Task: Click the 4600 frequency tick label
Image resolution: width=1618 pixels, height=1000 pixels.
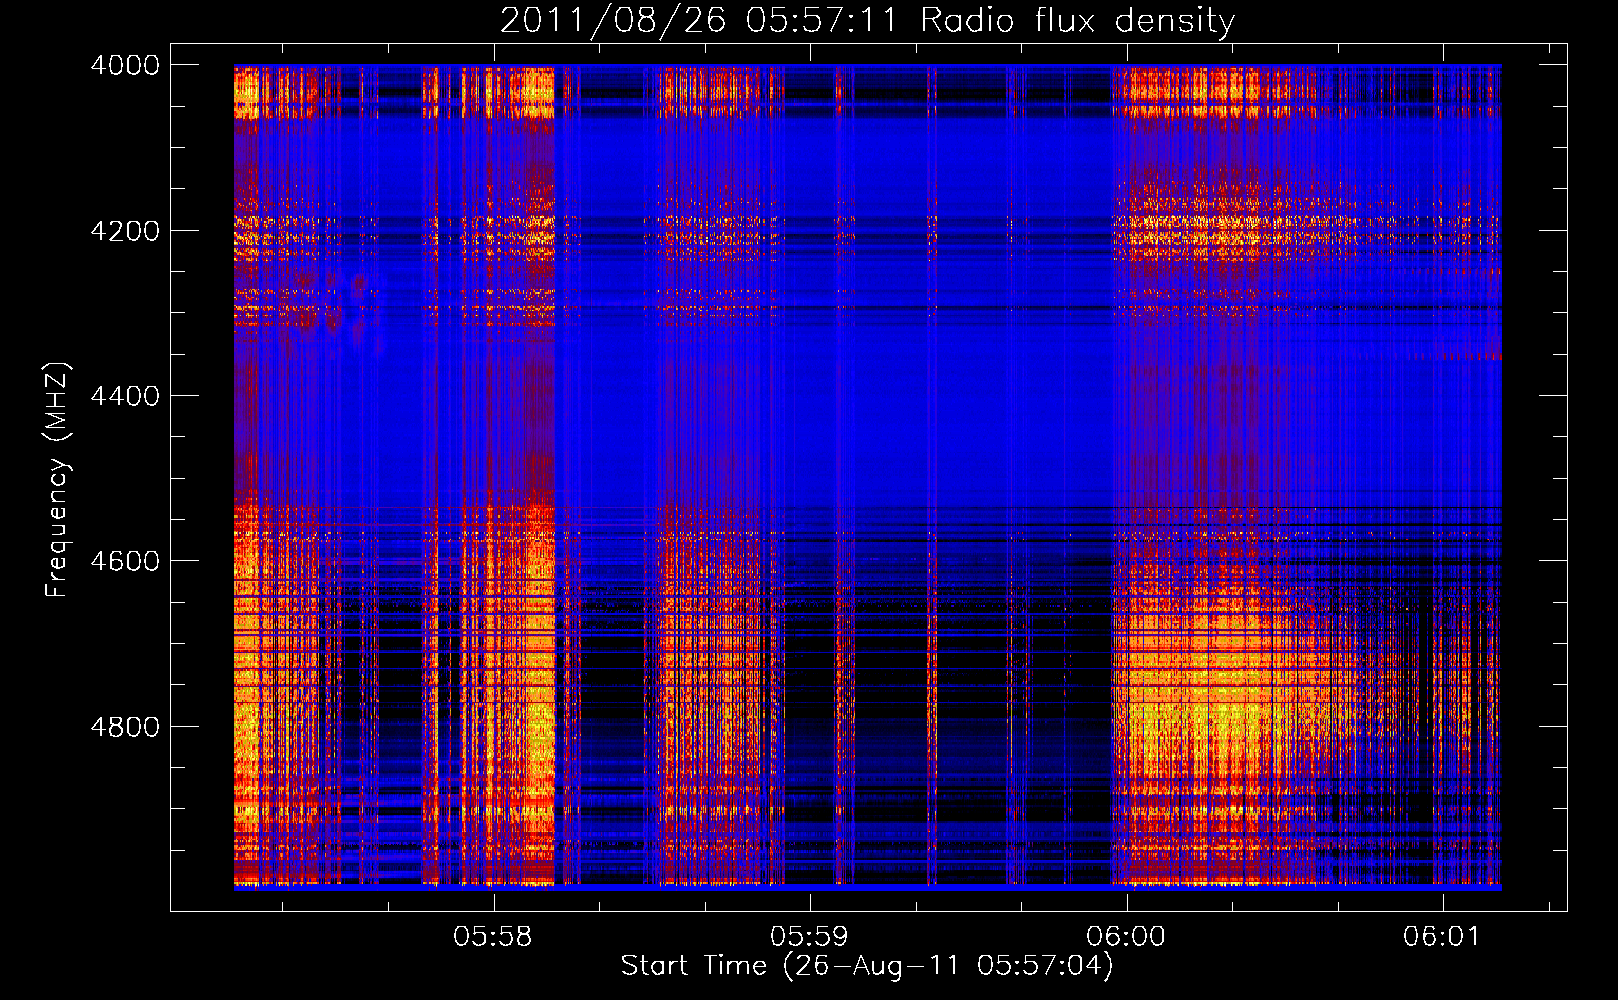Action: click(x=125, y=561)
